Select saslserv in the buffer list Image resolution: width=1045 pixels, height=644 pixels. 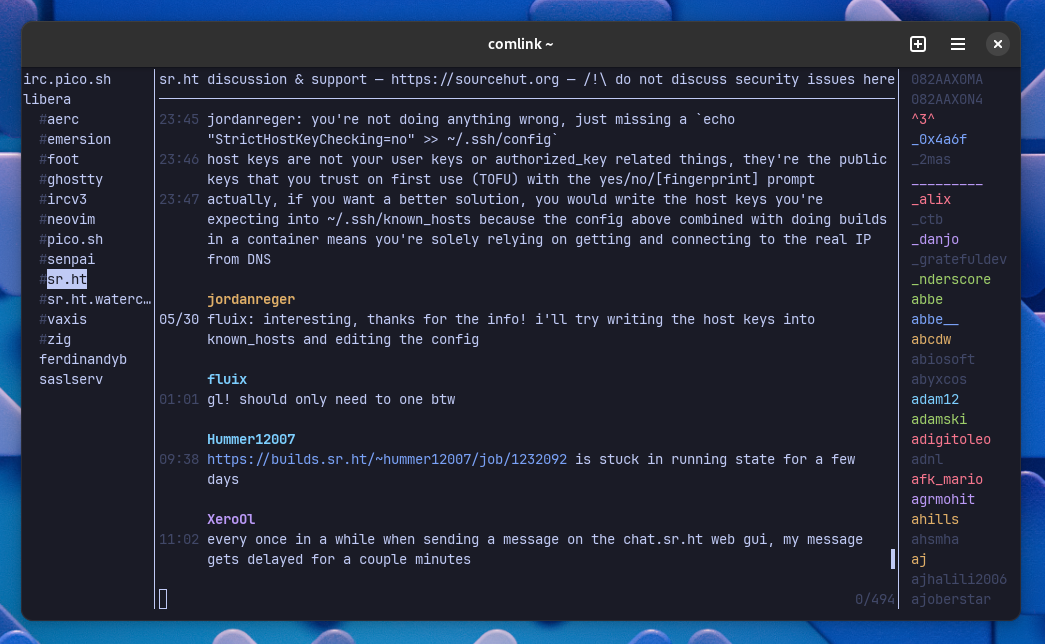[x=70, y=379]
